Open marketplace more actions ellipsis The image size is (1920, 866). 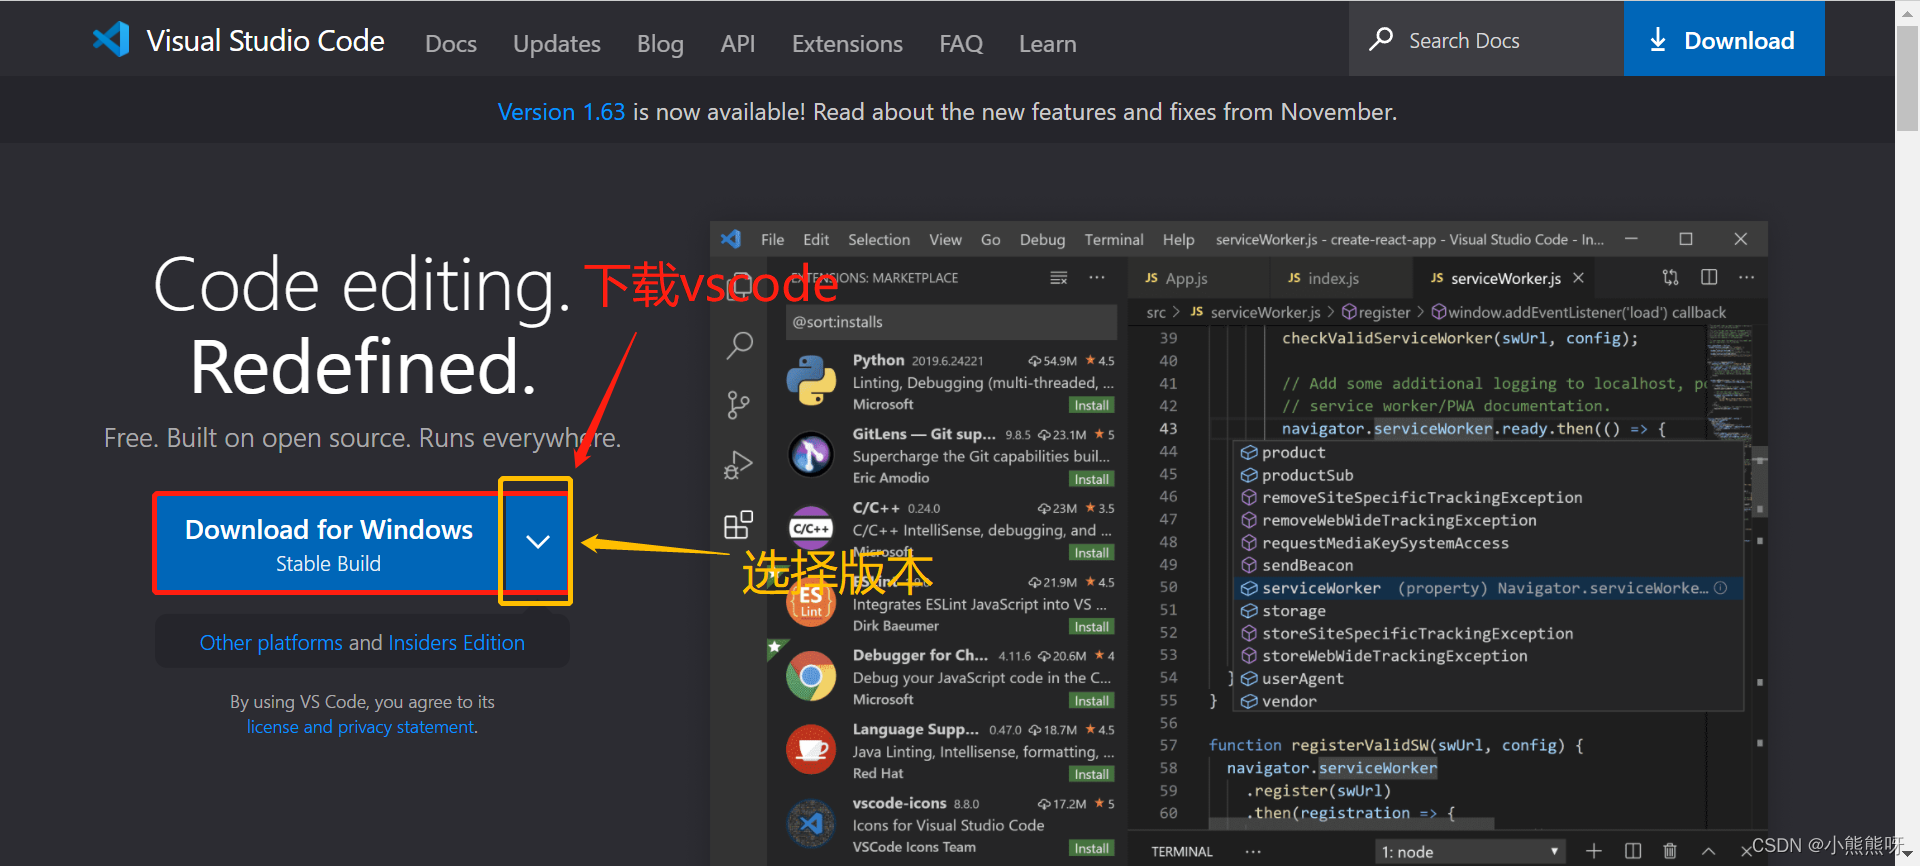1097,278
